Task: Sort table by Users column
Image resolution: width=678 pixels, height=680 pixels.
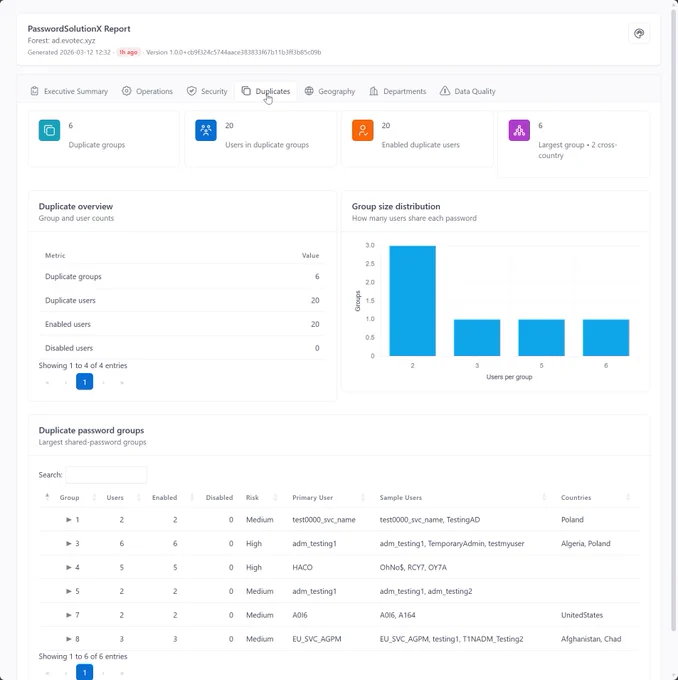Action: pyautogui.click(x=115, y=497)
